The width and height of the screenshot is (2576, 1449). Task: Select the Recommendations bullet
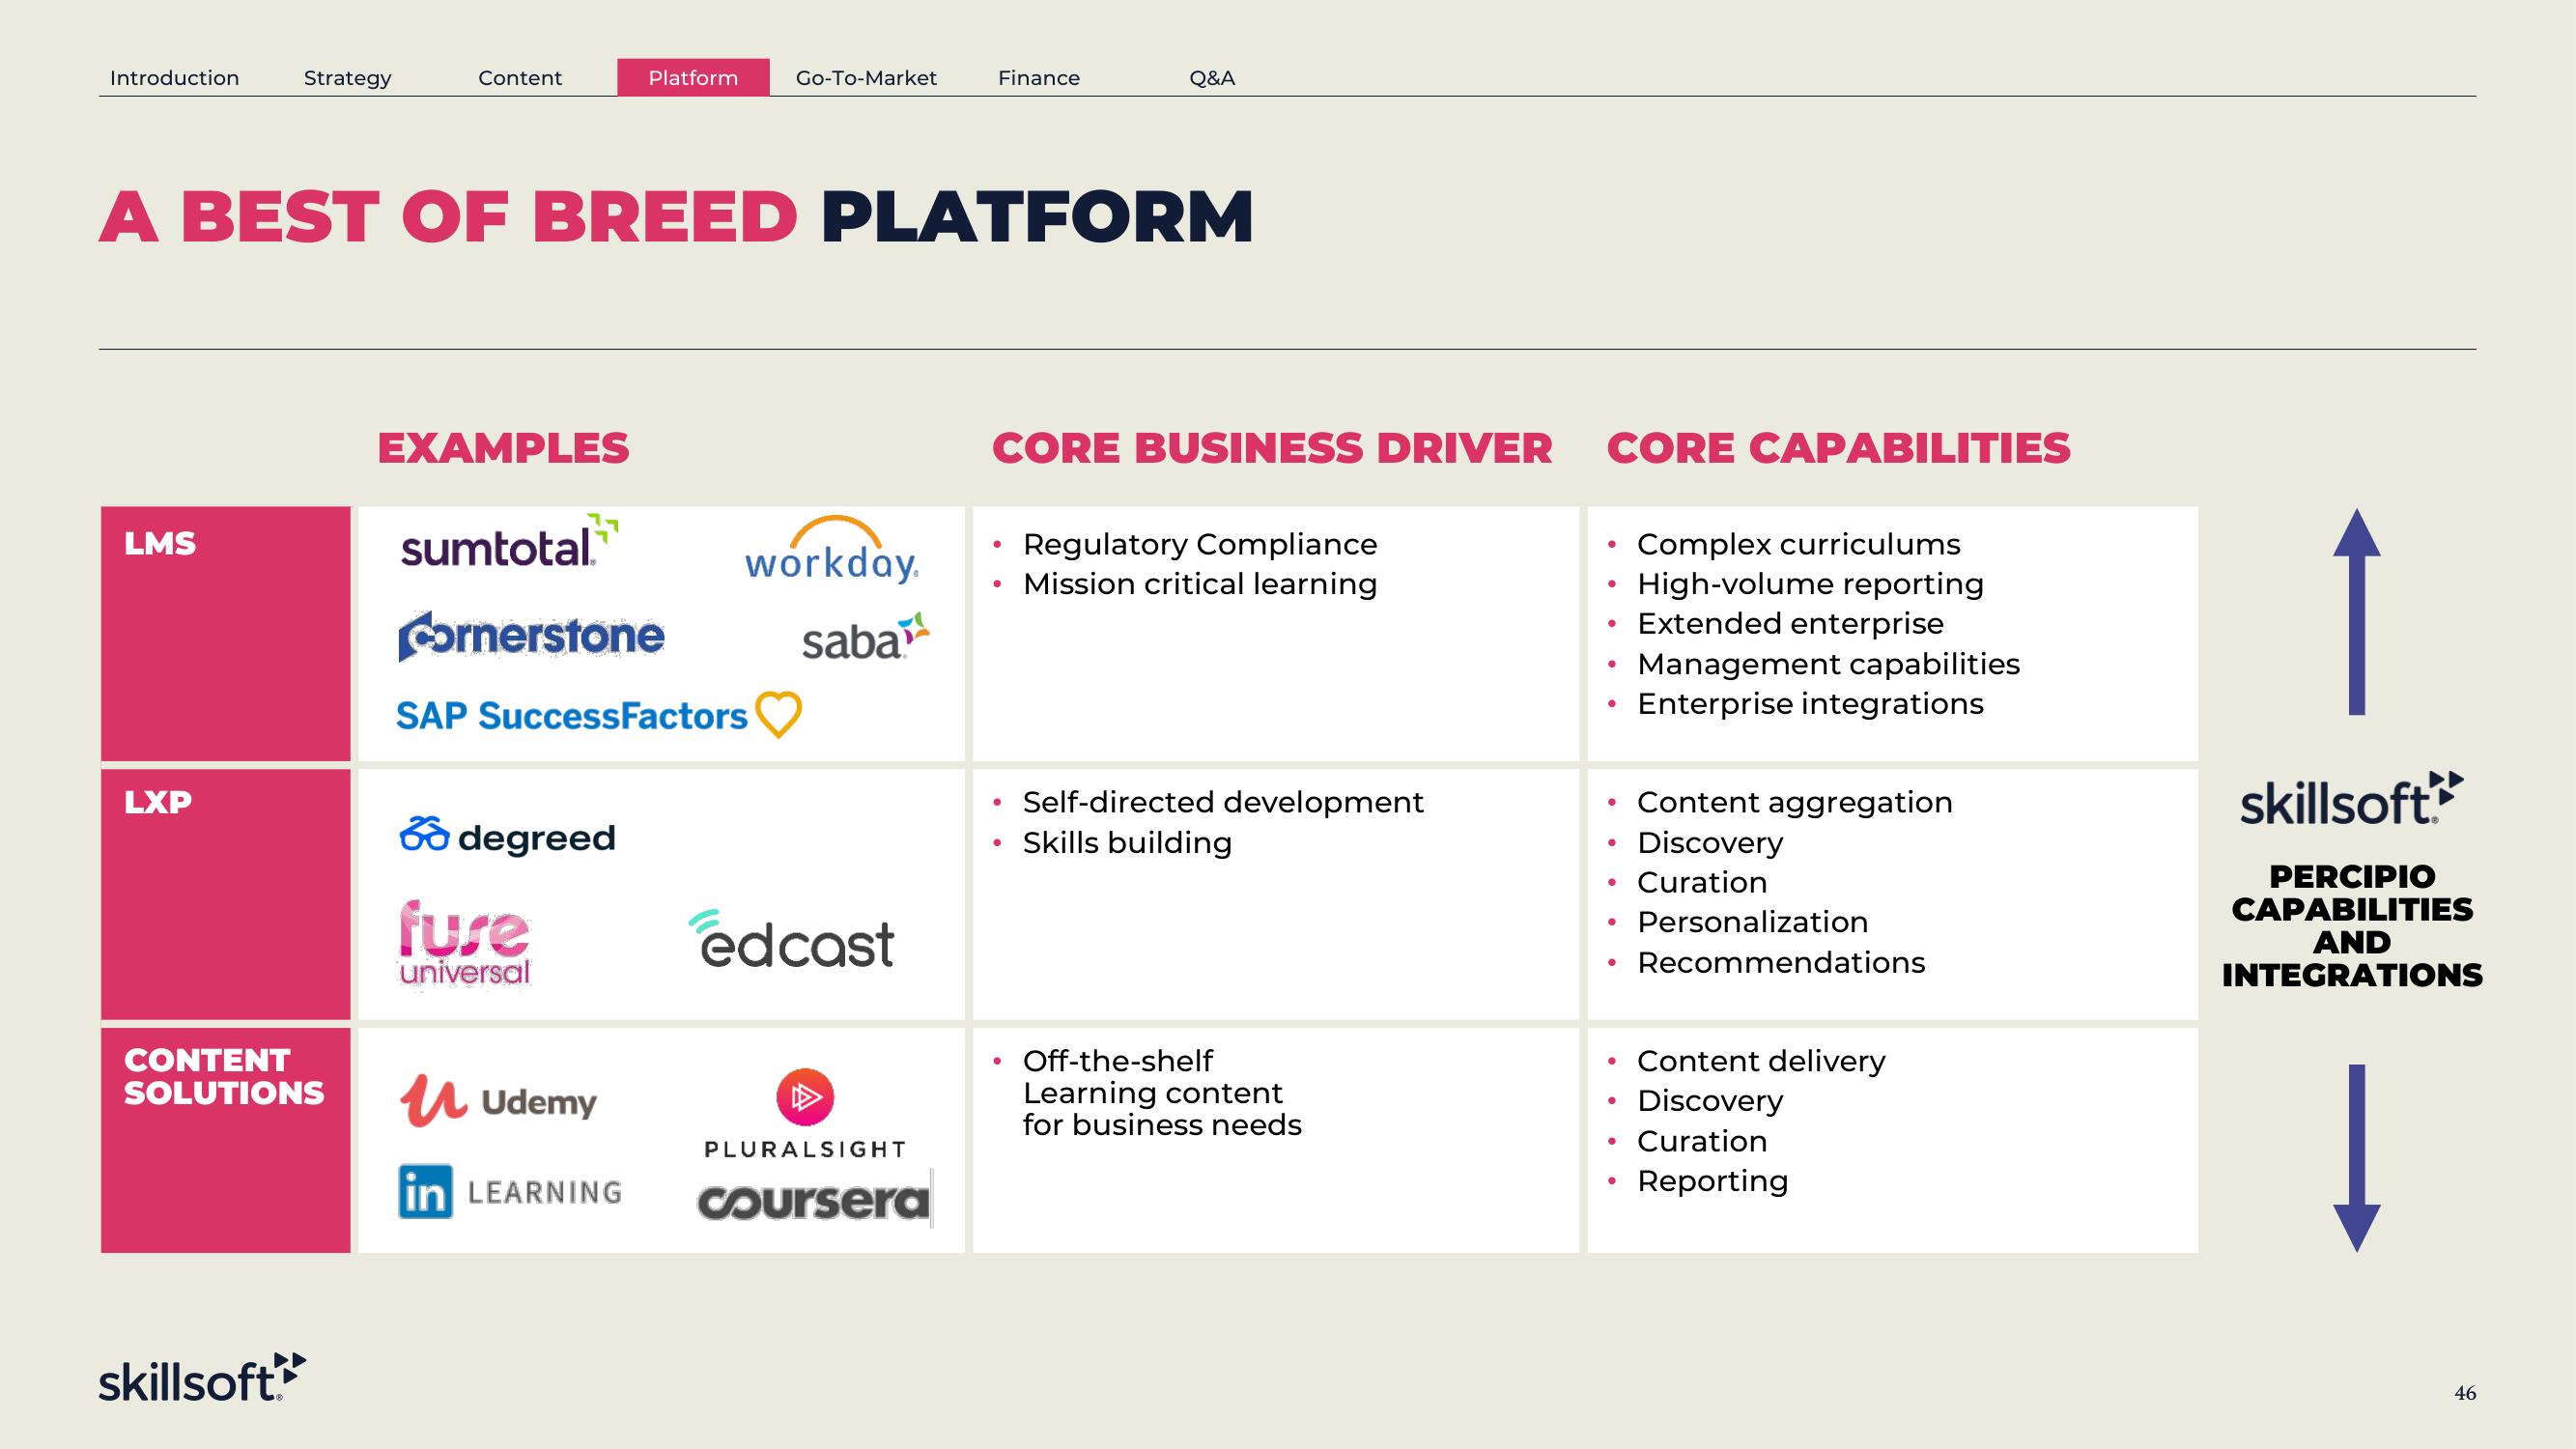point(1781,962)
